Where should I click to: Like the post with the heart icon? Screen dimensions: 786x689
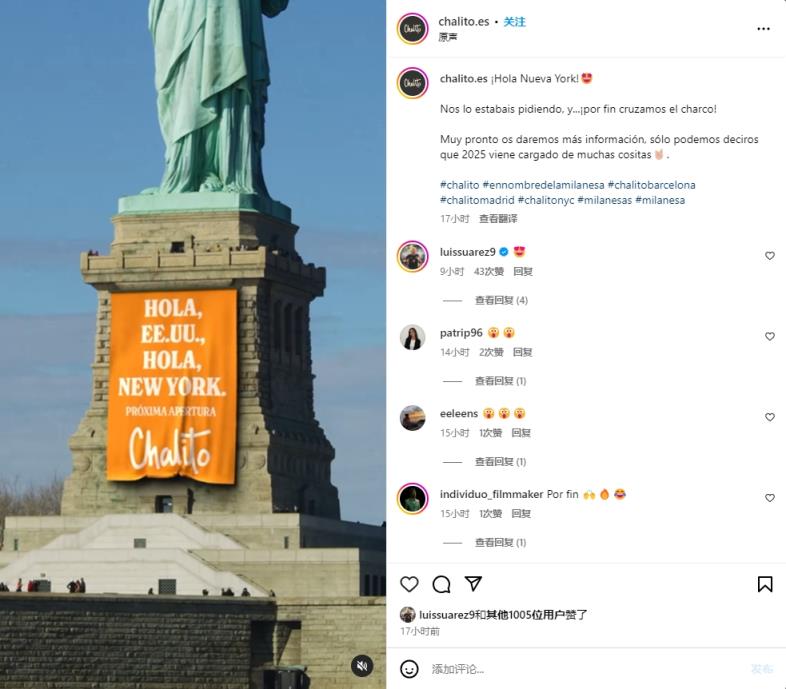(x=409, y=584)
